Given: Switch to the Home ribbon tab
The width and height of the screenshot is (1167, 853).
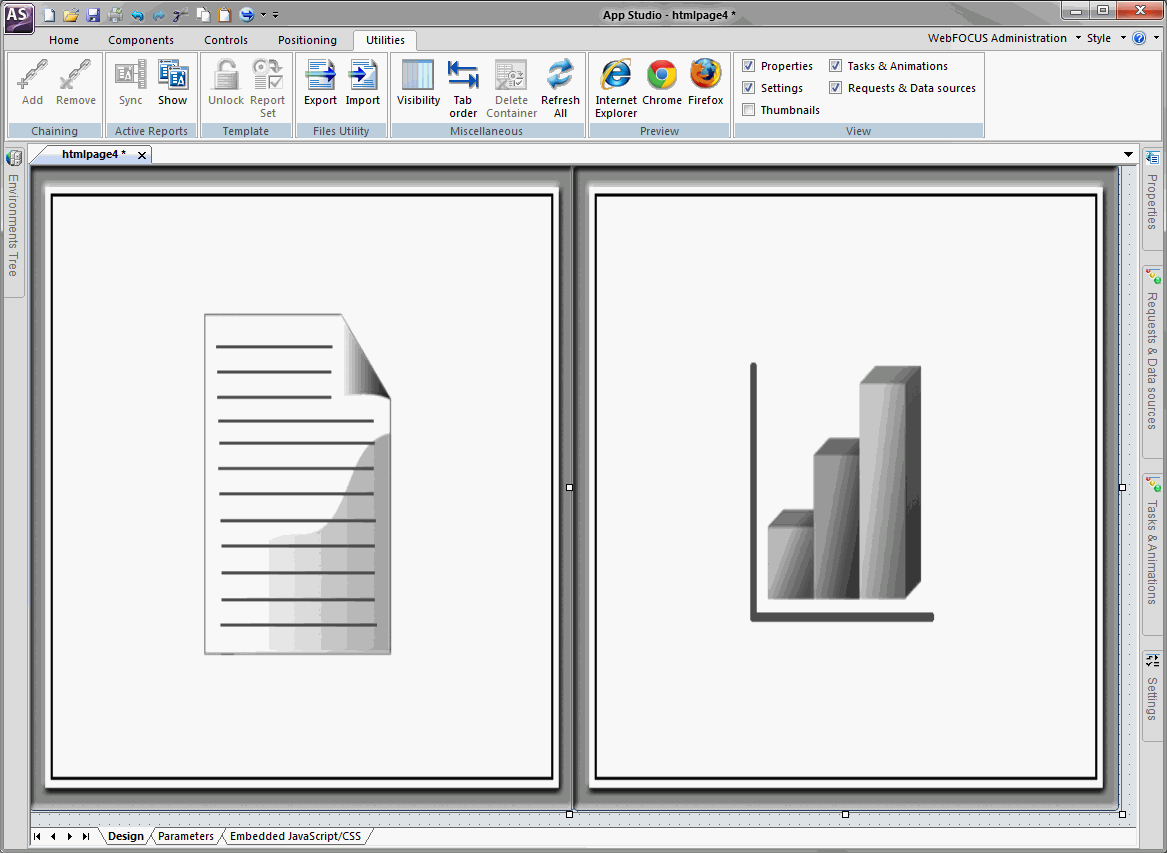Looking at the screenshot, I should (x=64, y=40).
